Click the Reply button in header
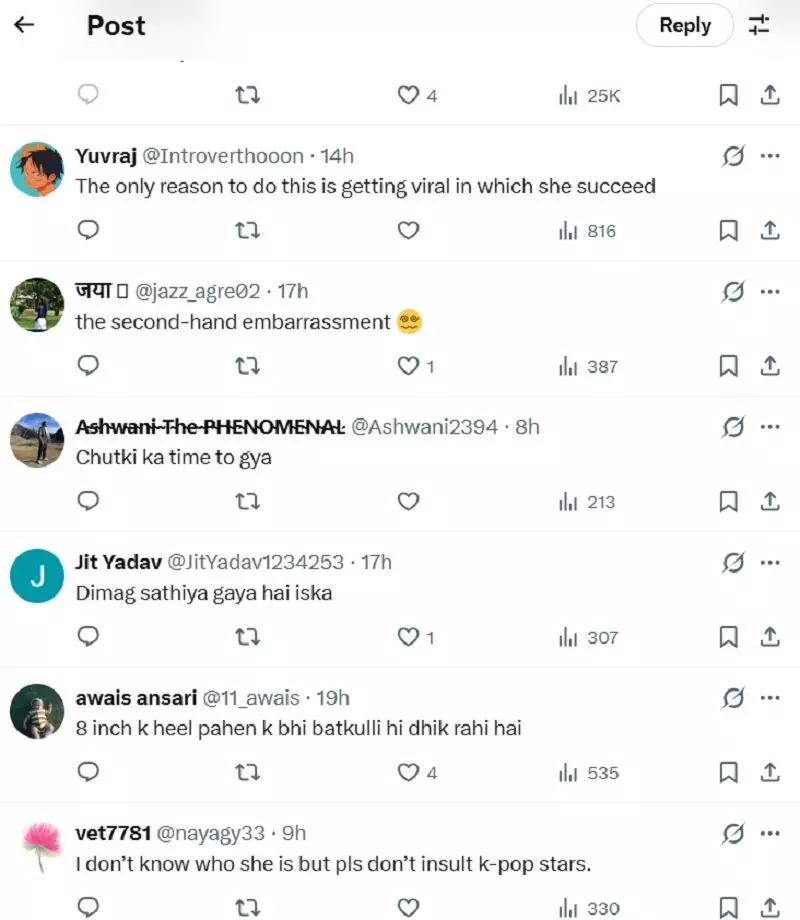This screenshot has width=800, height=920. (684, 26)
